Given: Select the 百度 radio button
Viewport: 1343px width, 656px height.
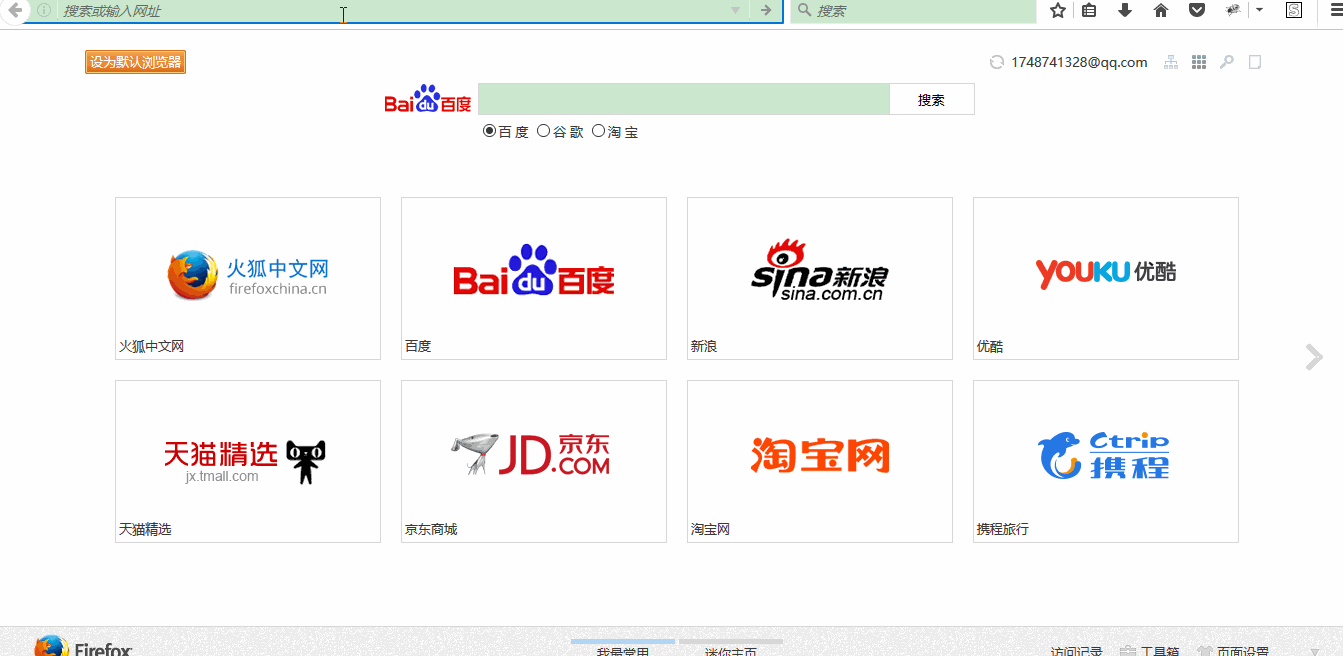Looking at the screenshot, I should [x=489, y=131].
